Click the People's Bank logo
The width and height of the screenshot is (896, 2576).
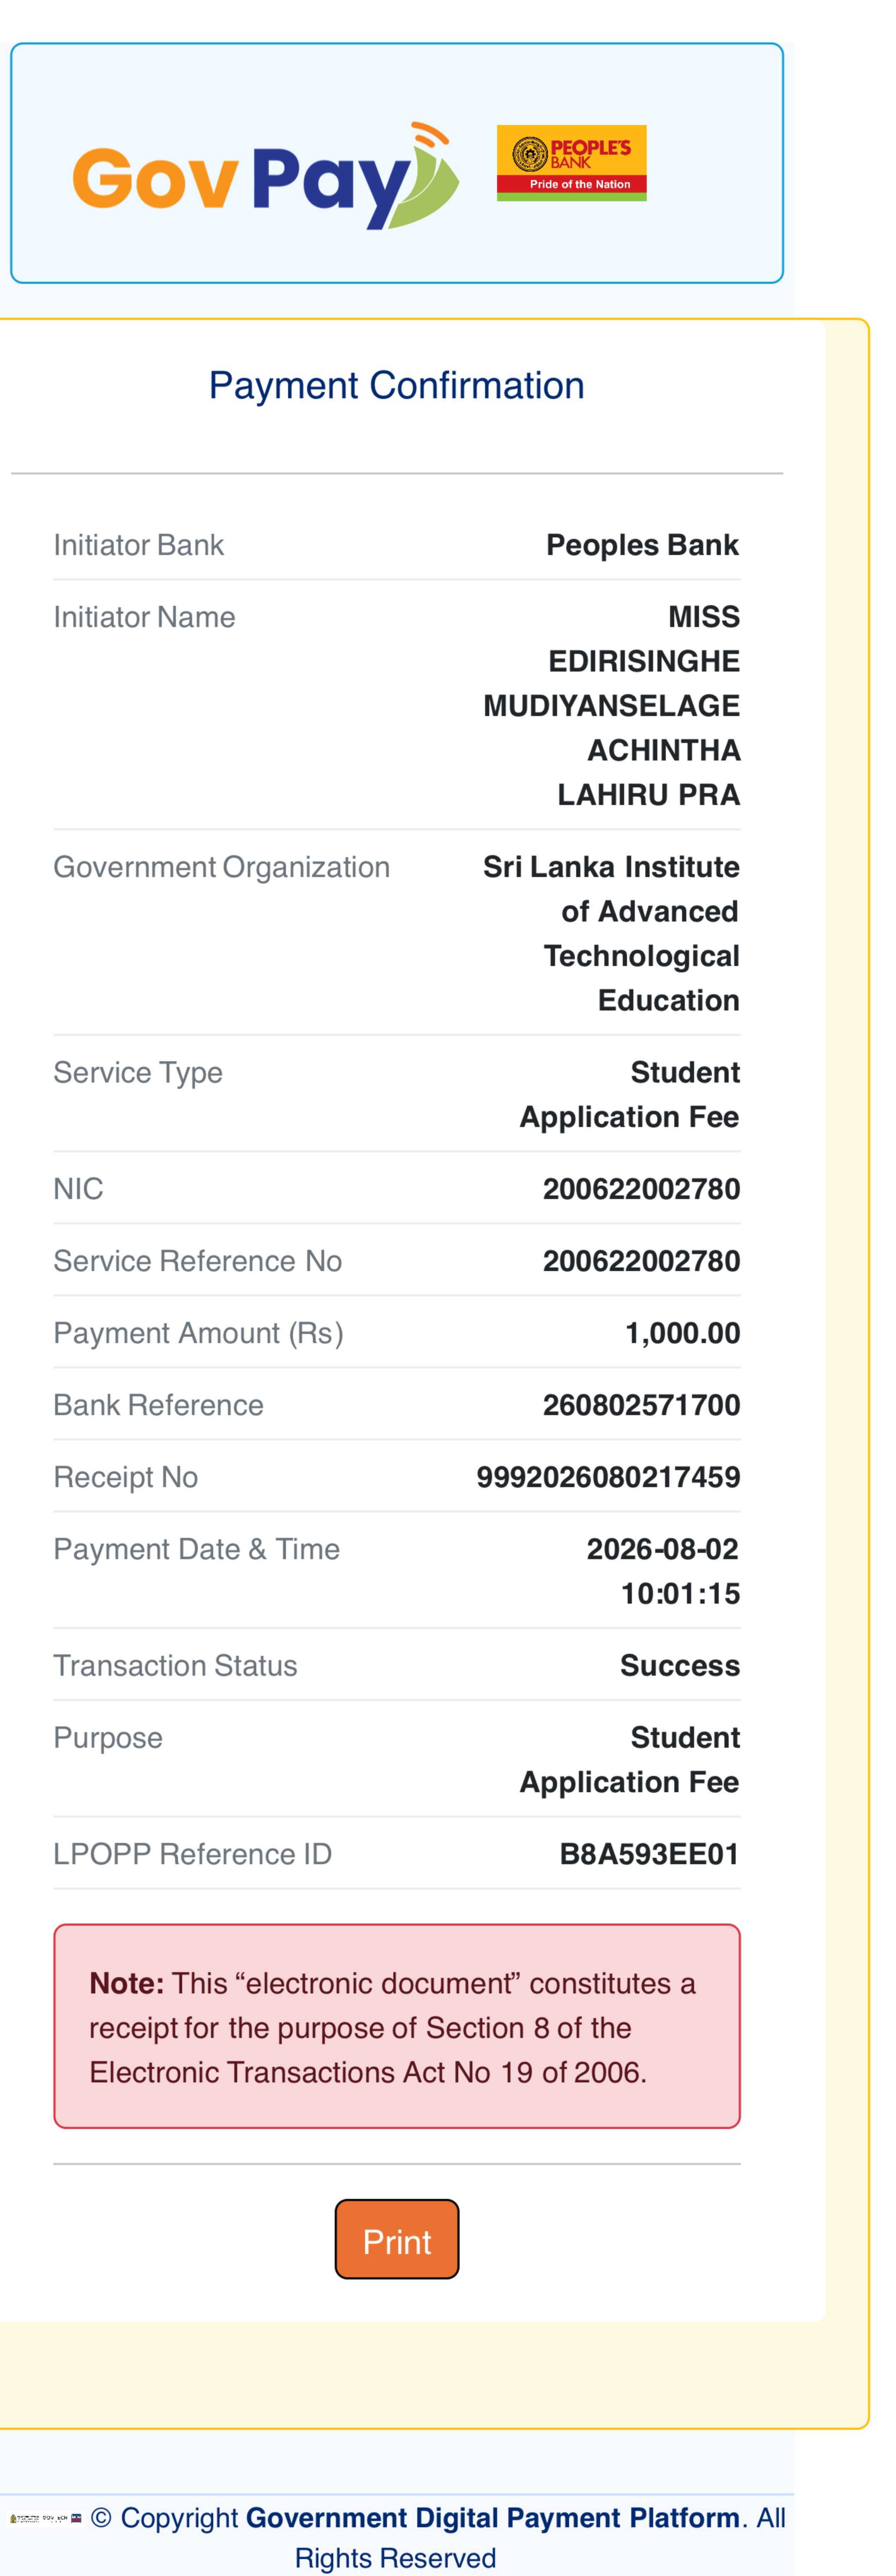click(x=571, y=163)
